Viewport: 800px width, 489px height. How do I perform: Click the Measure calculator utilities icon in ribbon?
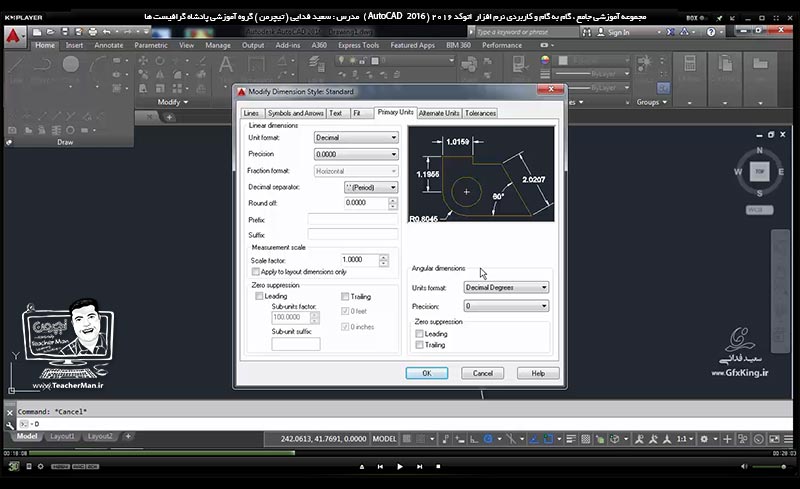pyautogui.click(x=690, y=63)
